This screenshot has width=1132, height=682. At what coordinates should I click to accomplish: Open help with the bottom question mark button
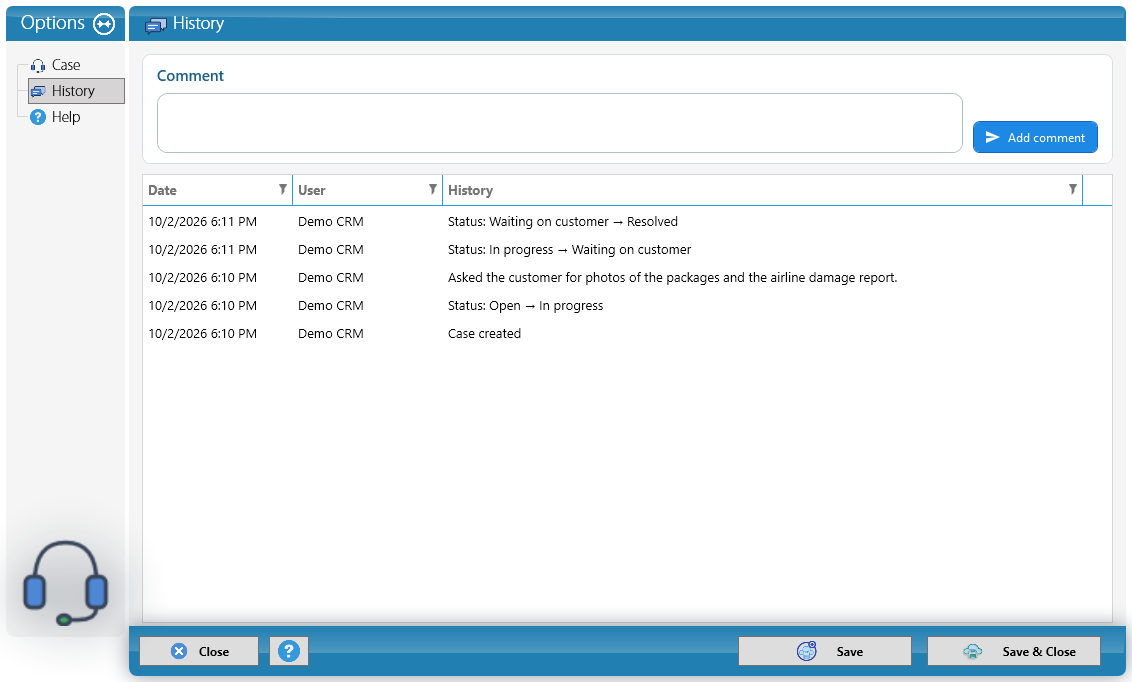289,651
